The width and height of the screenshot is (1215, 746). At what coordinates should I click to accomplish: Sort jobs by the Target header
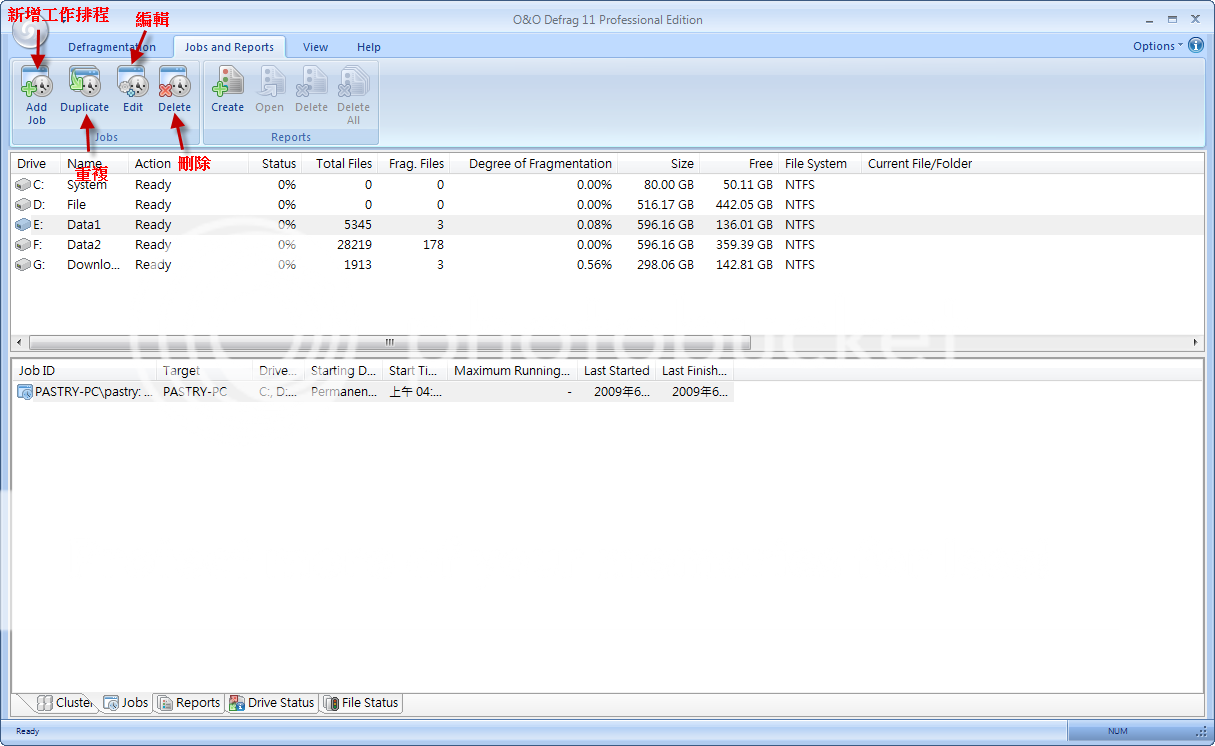(x=204, y=371)
